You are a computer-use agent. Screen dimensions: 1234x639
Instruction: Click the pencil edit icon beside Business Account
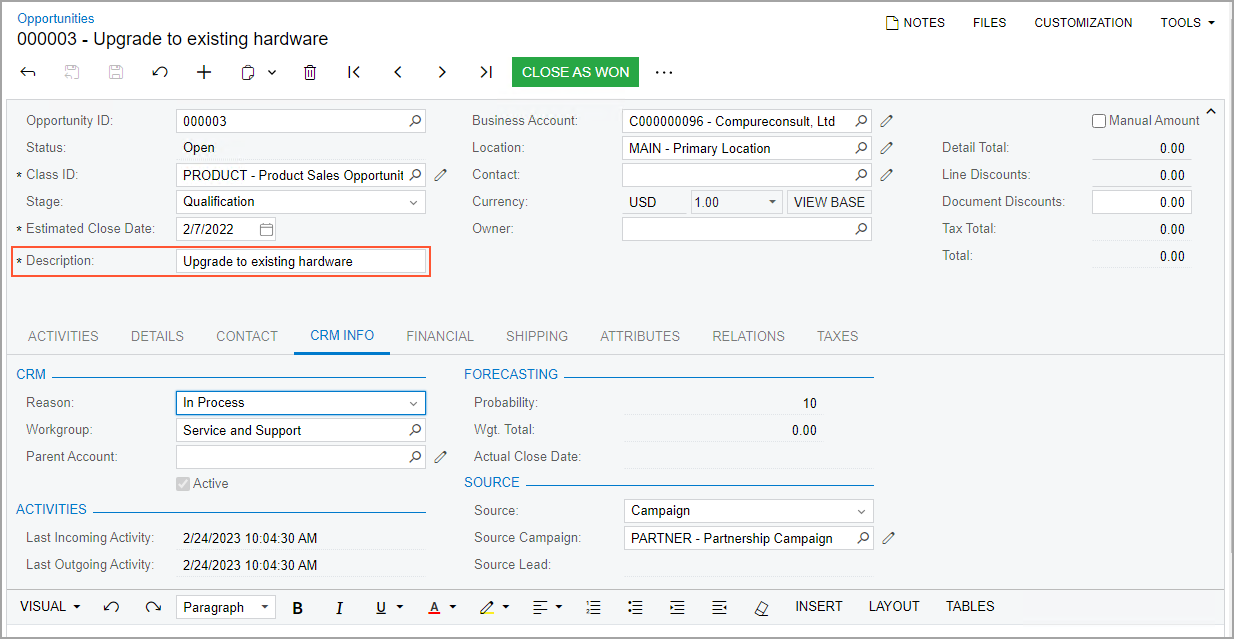point(887,121)
